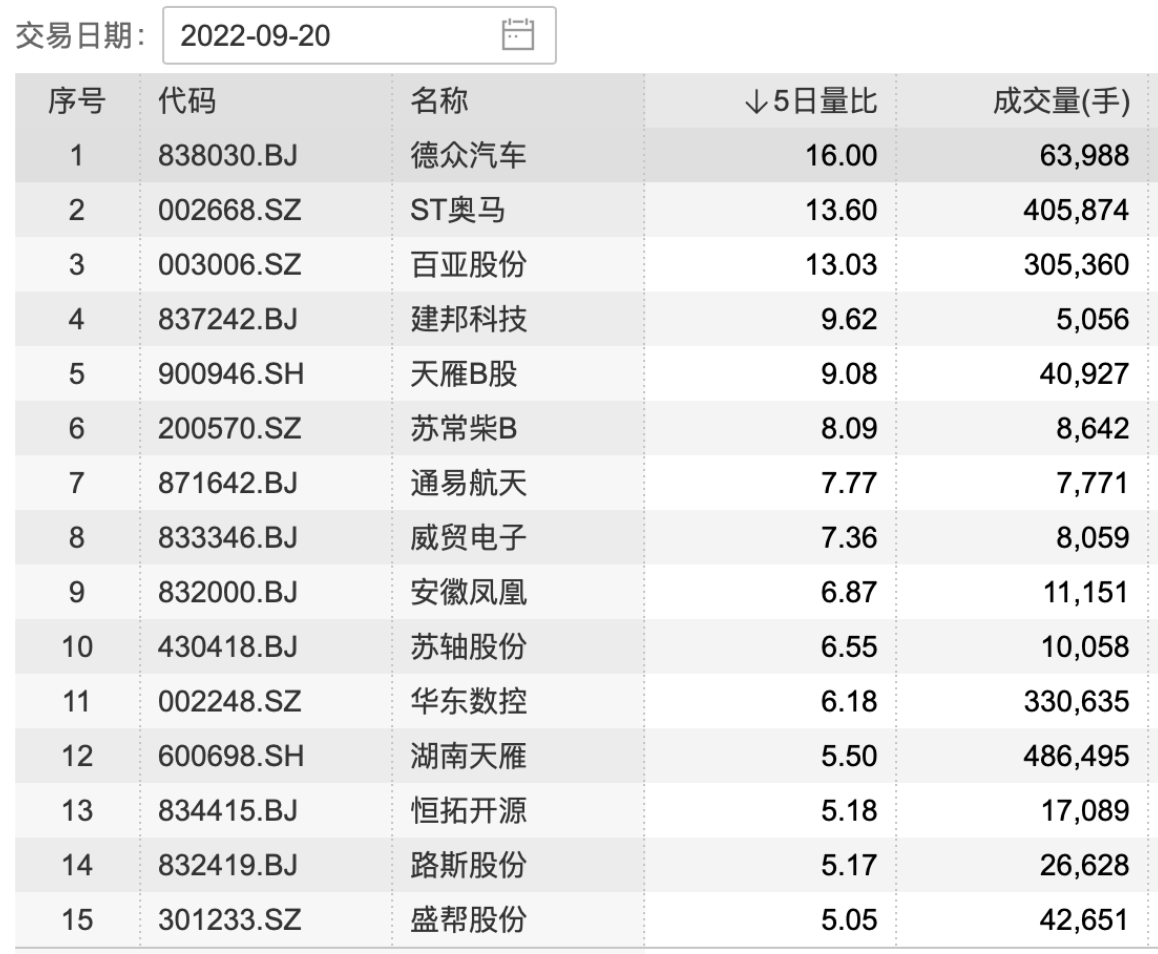Select stock code 301233.SZ
The image size is (1158, 954).
click(230, 920)
